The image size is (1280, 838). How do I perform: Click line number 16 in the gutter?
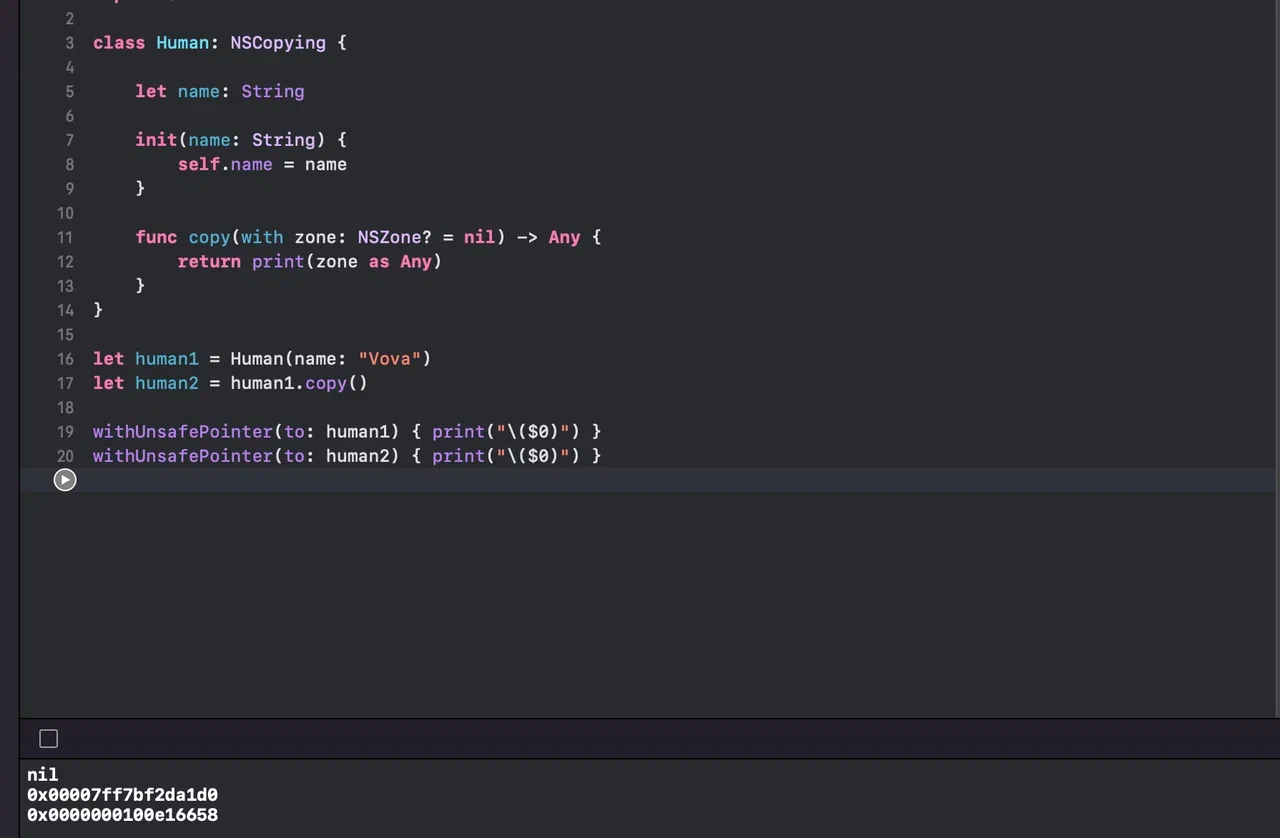click(x=65, y=358)
